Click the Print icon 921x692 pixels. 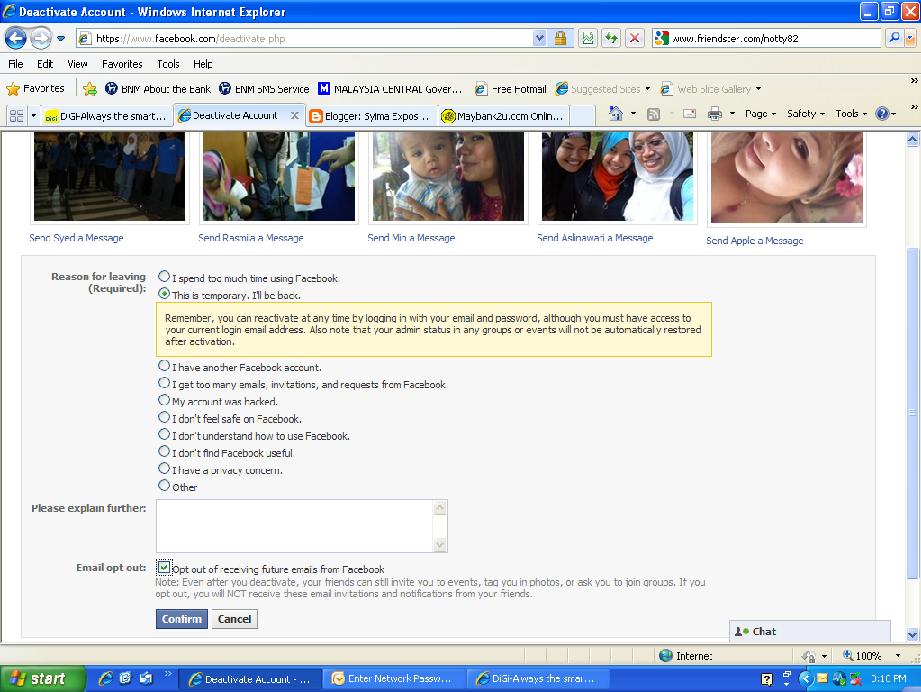coord(714,113)
